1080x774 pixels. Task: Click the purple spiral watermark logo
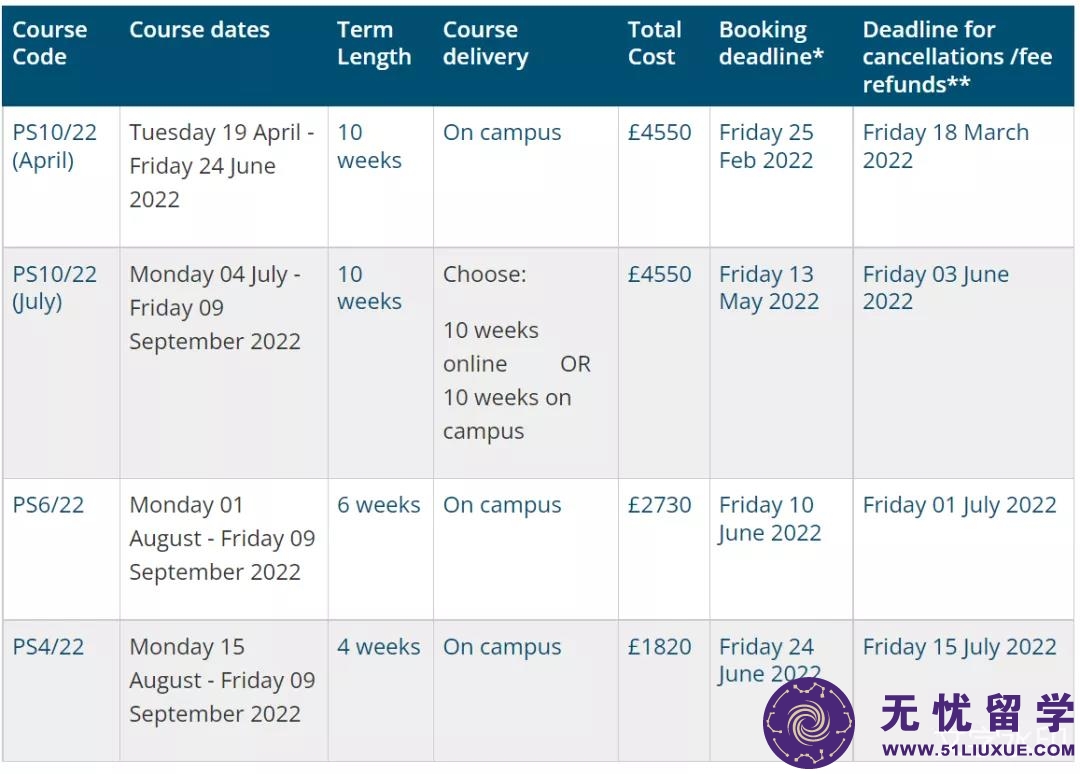pos(809,723)
